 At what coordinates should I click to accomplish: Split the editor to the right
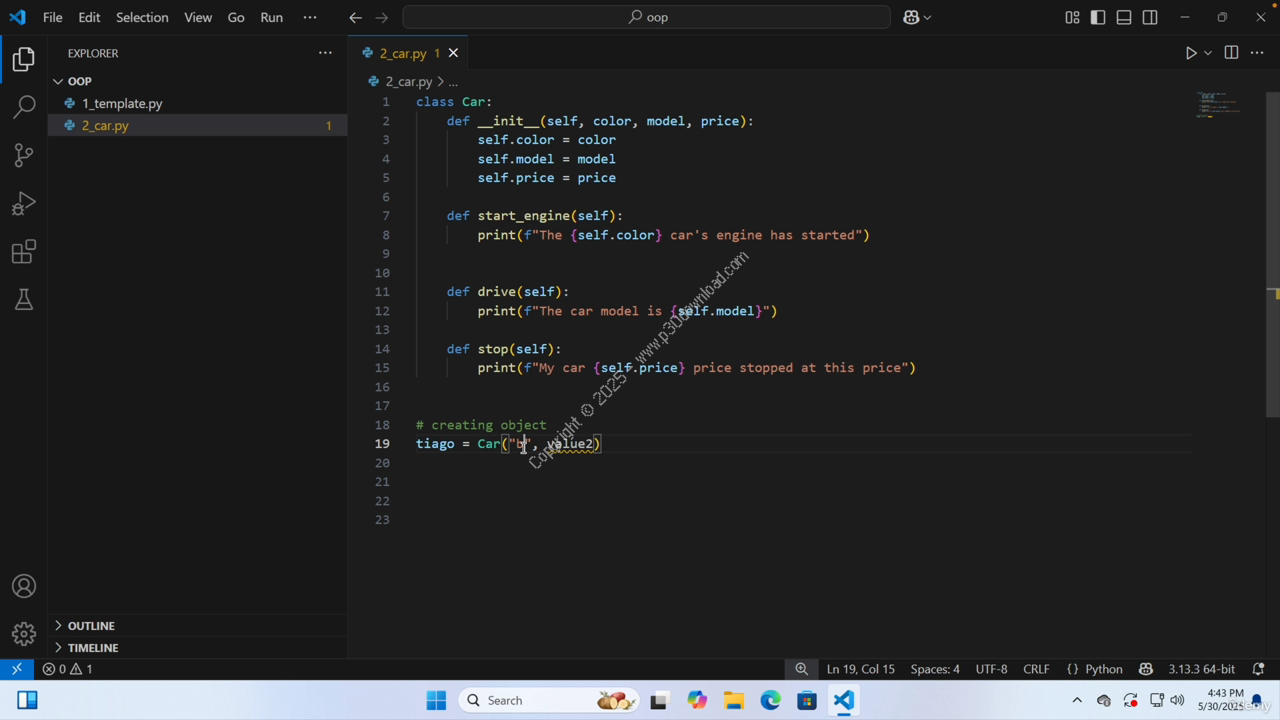(1231, 53)
